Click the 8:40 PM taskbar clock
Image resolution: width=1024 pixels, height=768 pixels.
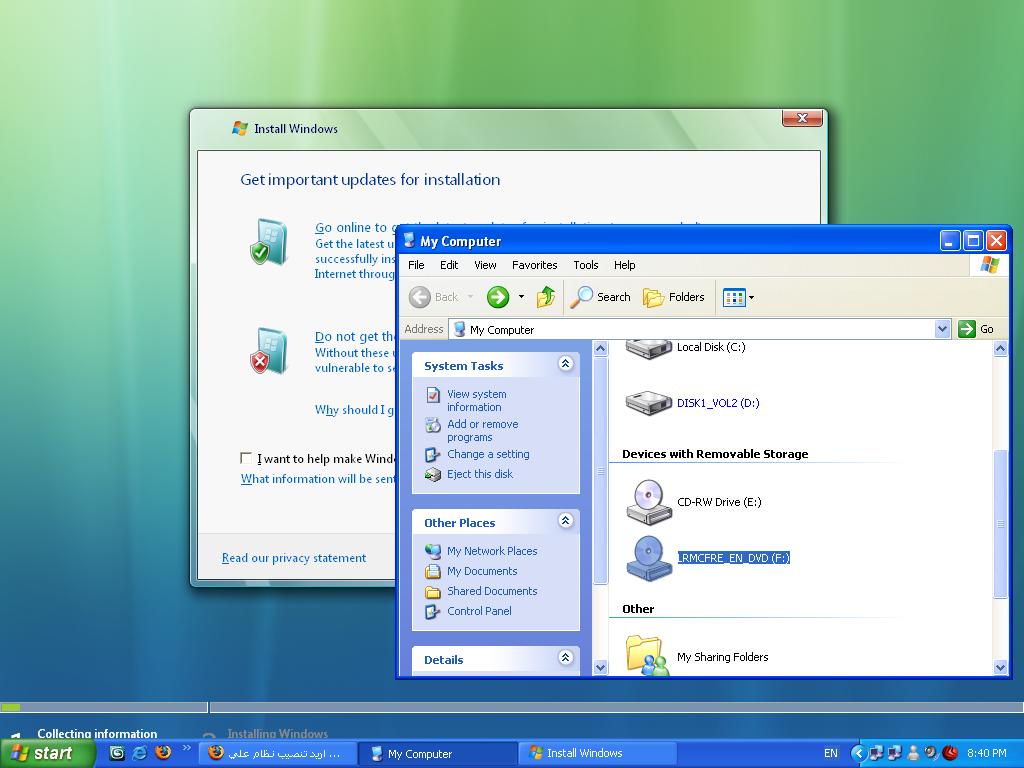tap(987, 754)
